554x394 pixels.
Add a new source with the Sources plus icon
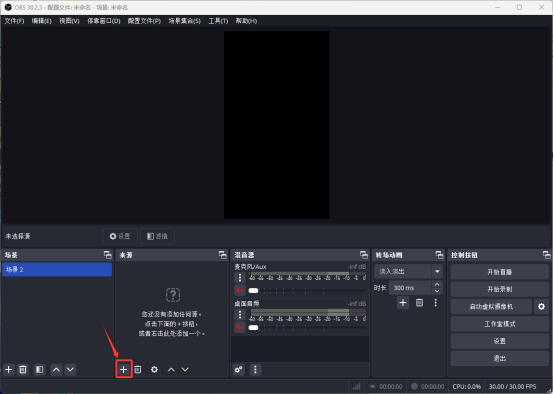[x=123, y=370]
